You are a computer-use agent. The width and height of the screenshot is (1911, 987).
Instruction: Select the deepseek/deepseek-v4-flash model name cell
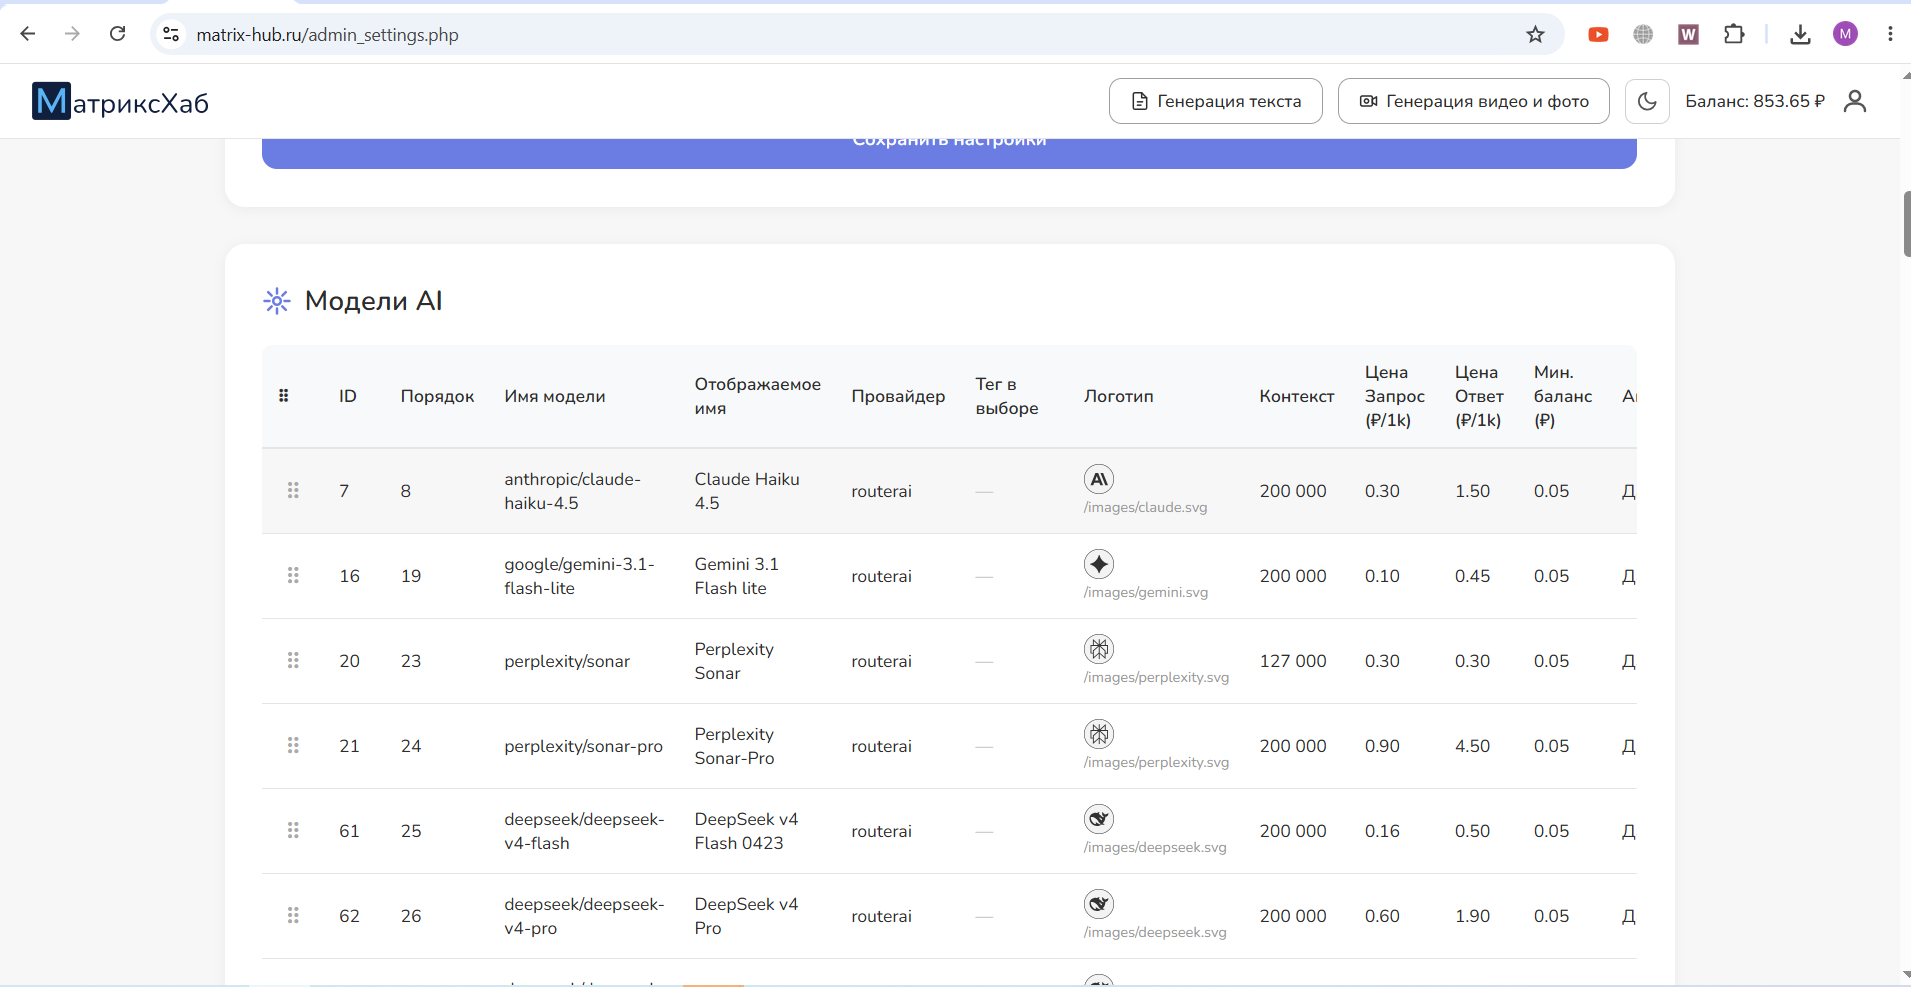(x=584, y=831)
